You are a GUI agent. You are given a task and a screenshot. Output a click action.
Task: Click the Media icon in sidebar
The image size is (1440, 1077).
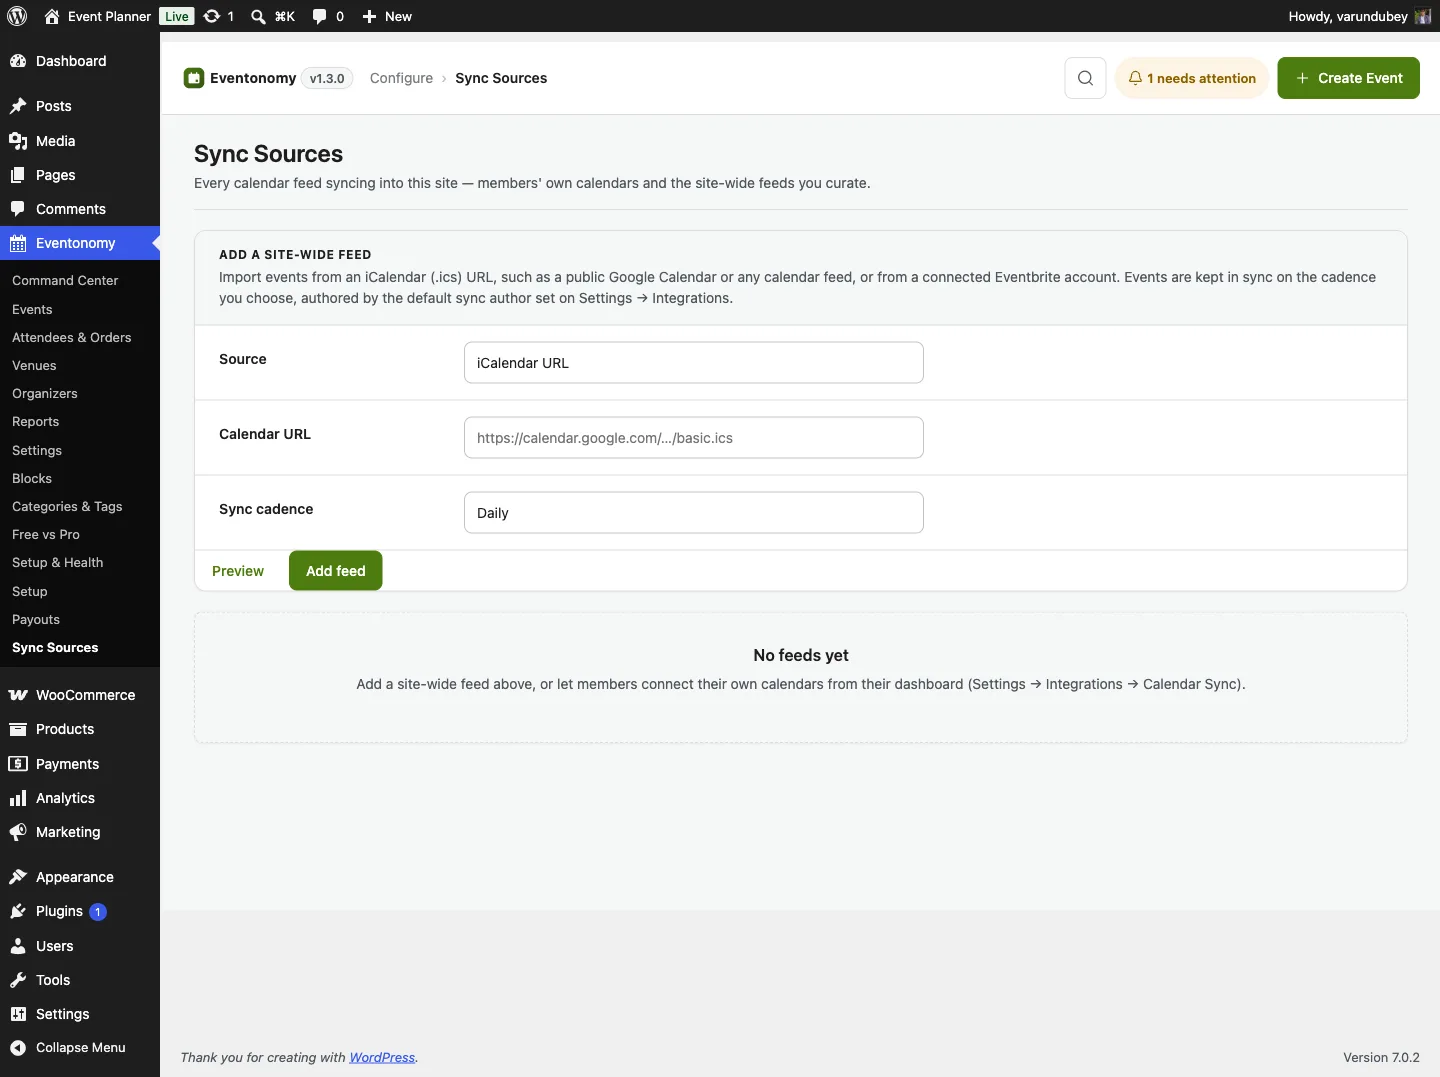tap(18, 141)
